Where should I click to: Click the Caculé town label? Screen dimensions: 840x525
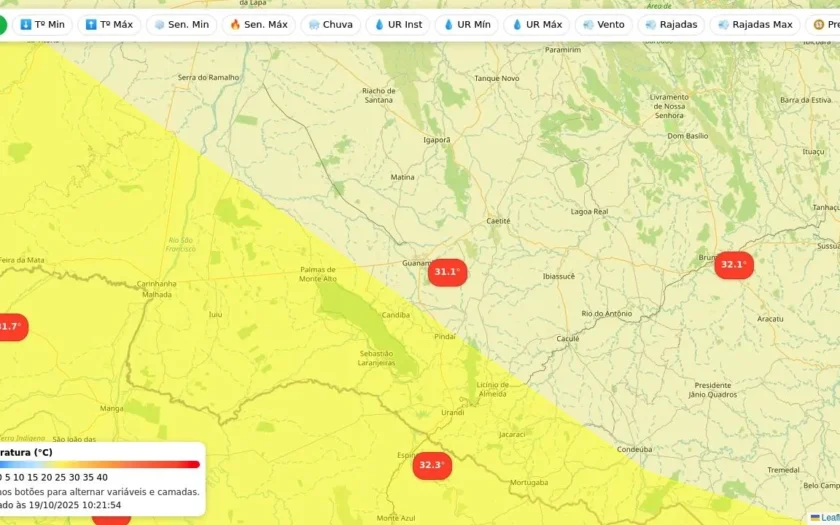point(568,339)
